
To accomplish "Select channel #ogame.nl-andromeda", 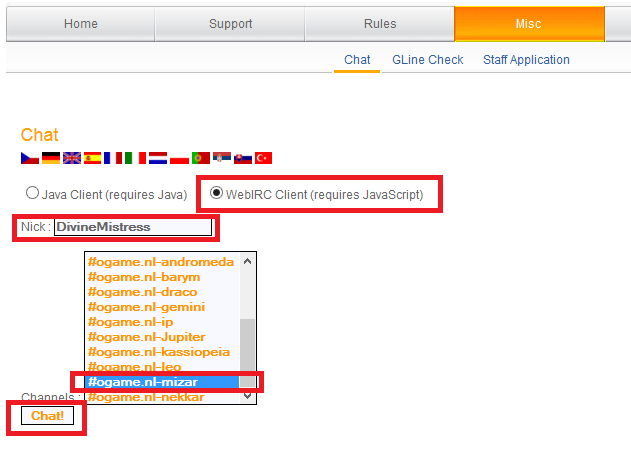I will click(163, 262).
